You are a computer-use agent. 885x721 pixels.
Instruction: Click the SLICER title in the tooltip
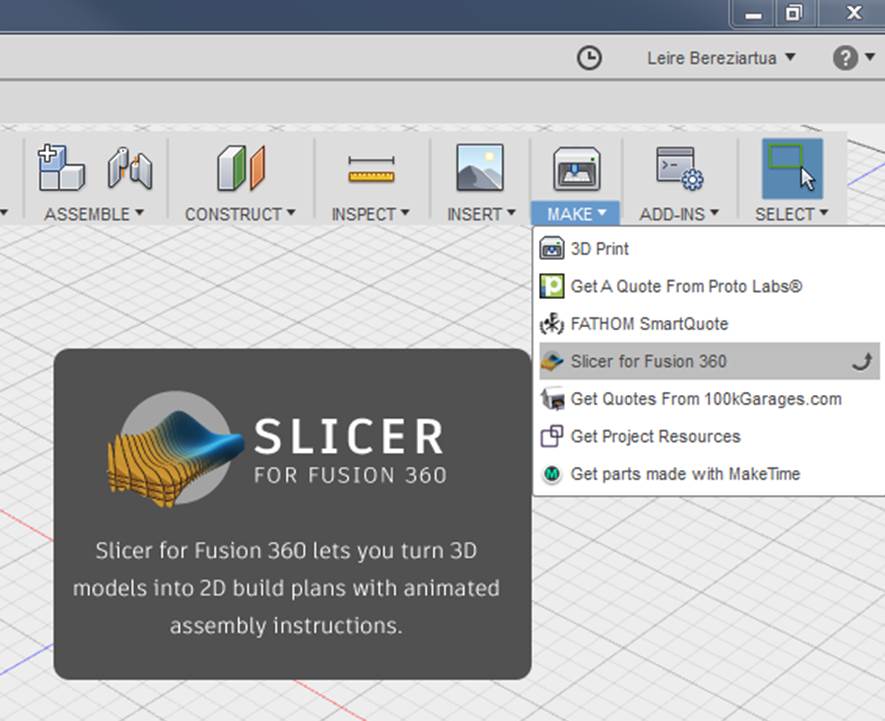(349, 436)
